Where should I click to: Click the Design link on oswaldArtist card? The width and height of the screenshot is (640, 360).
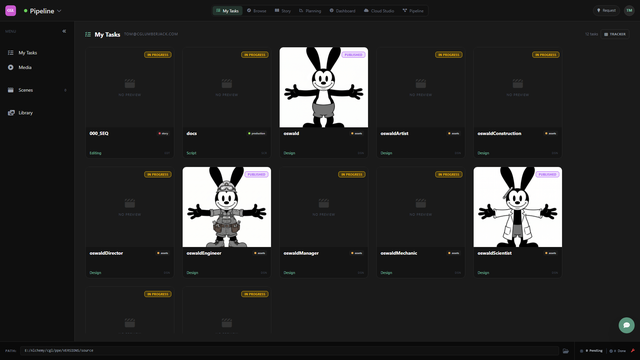[x=387, y=153]
